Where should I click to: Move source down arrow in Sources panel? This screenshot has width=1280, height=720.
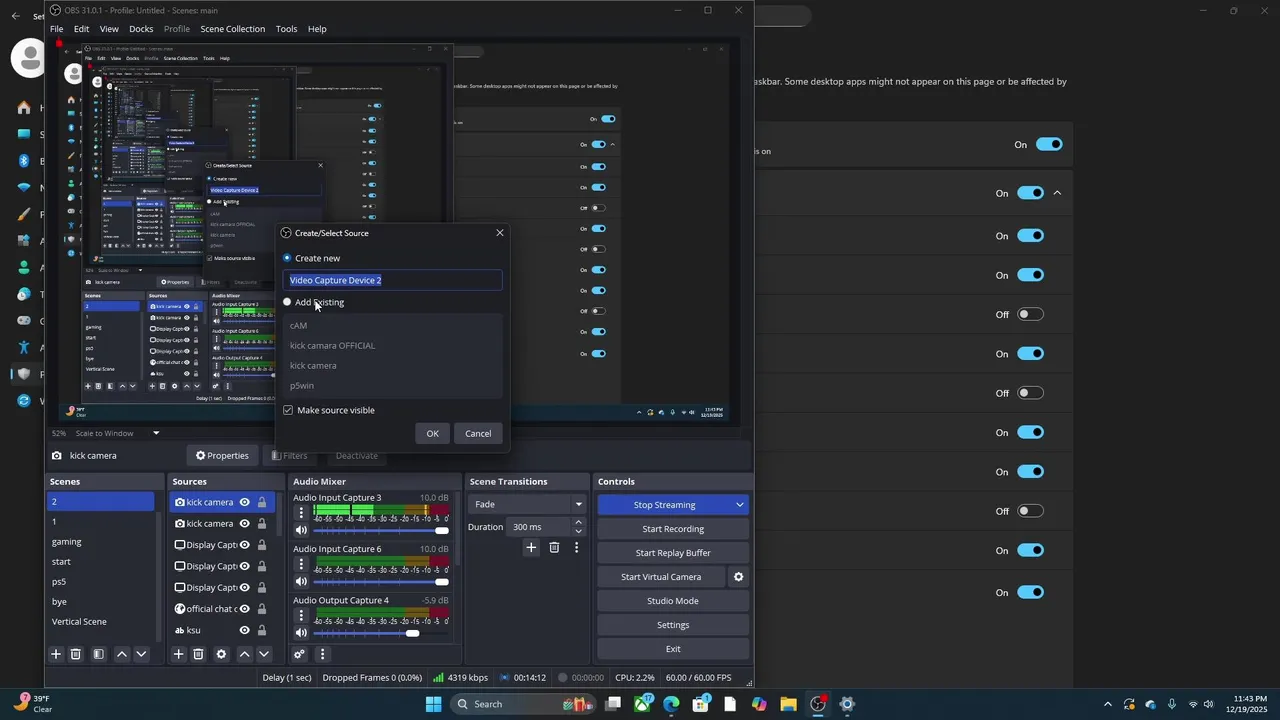point(264,654)
